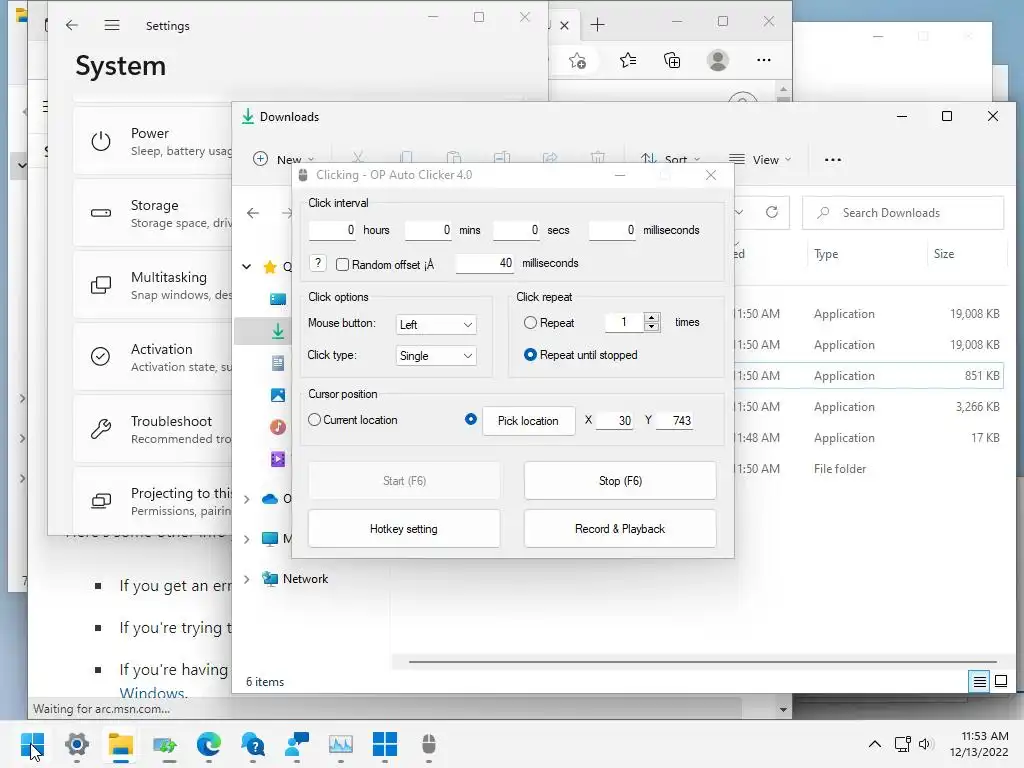Tick the Random offset checkbox
Screen dimensions: 1024x768
(x=342, y=264)
